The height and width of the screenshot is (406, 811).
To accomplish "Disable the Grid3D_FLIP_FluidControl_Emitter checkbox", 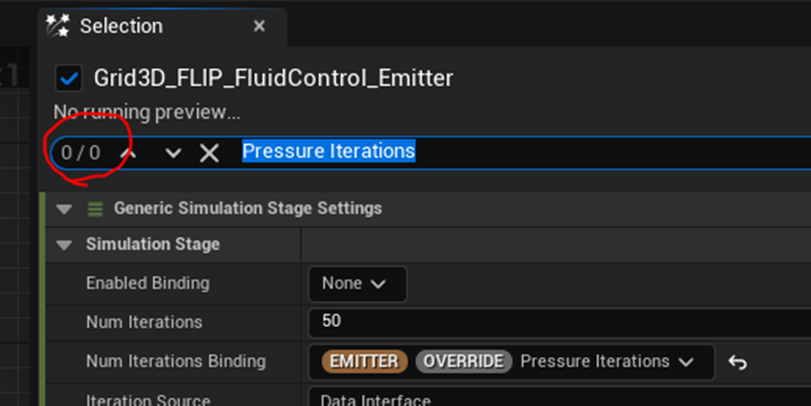I will tap(69, 78).
